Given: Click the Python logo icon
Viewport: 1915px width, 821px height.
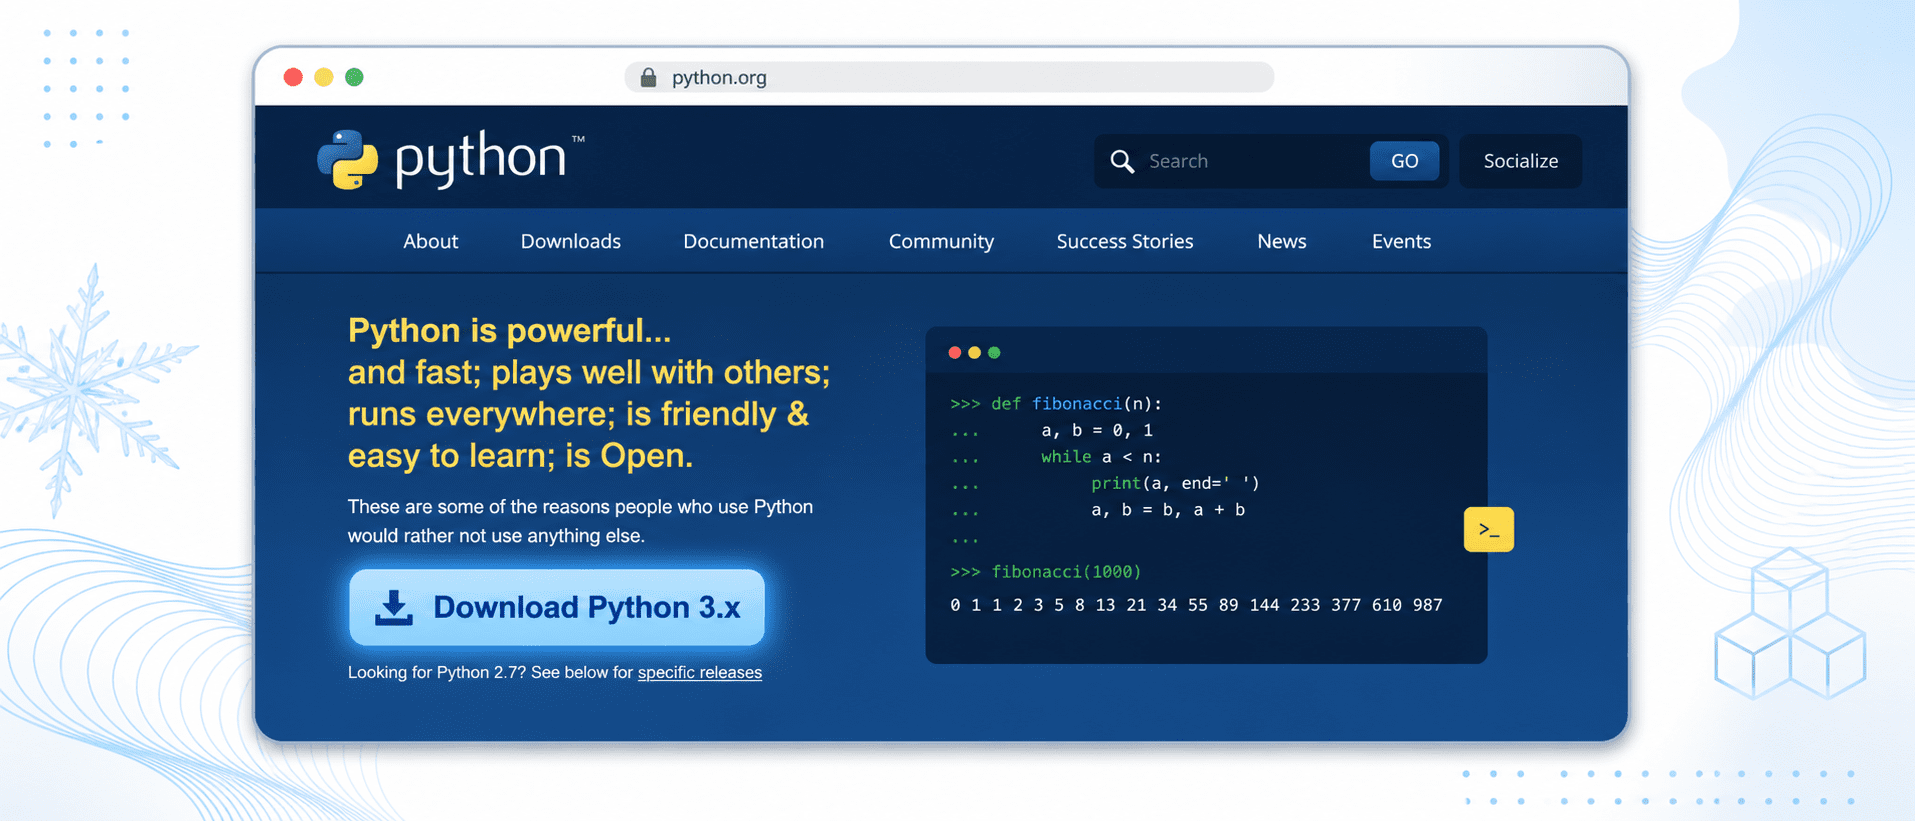Looking at the screenshot, I should [347, 160].
